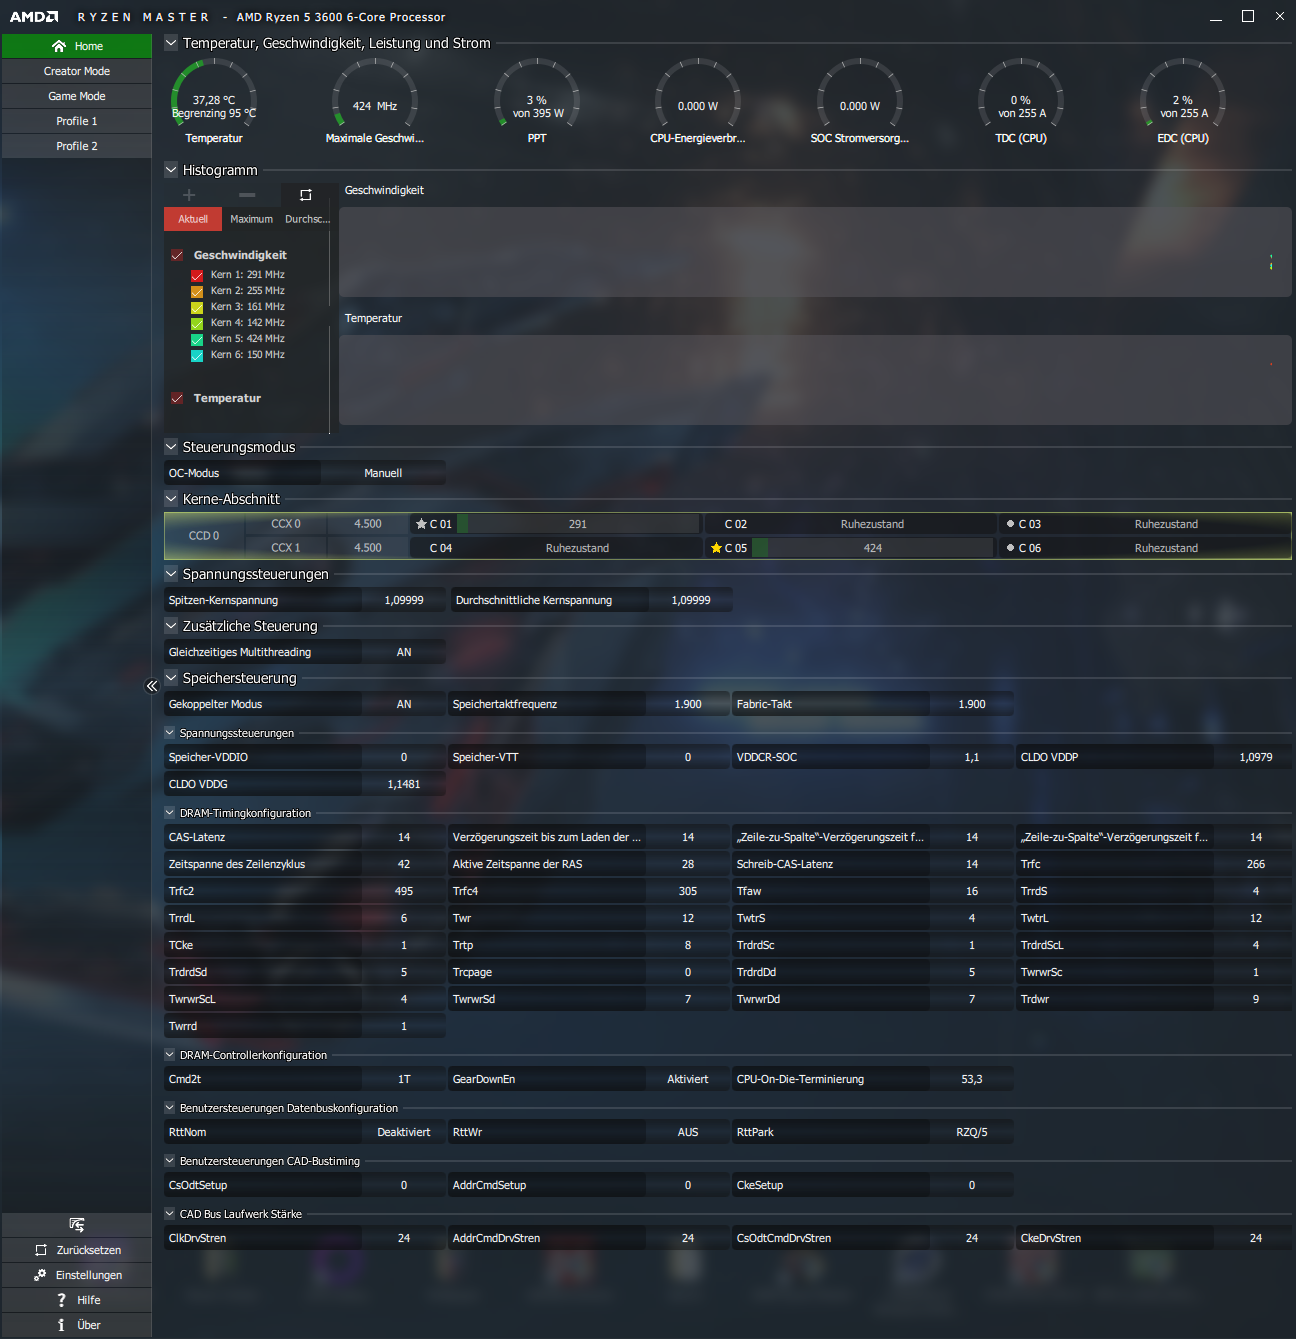Click the PPT gauge dial
Image resolution: width=1296 pixels, height=1339 pixels.
[537, 95]
